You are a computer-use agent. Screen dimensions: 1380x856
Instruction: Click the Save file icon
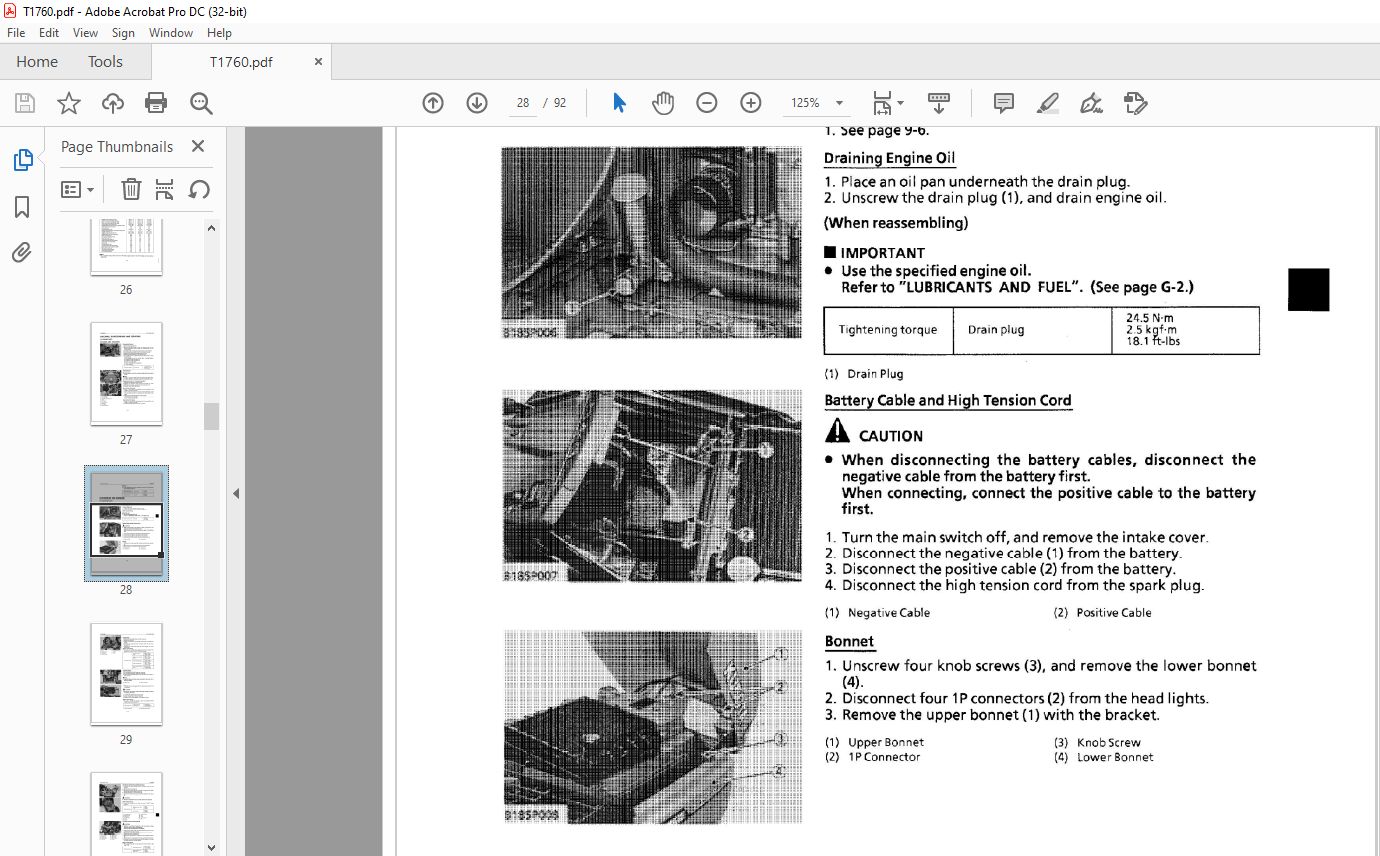[25, 103]
